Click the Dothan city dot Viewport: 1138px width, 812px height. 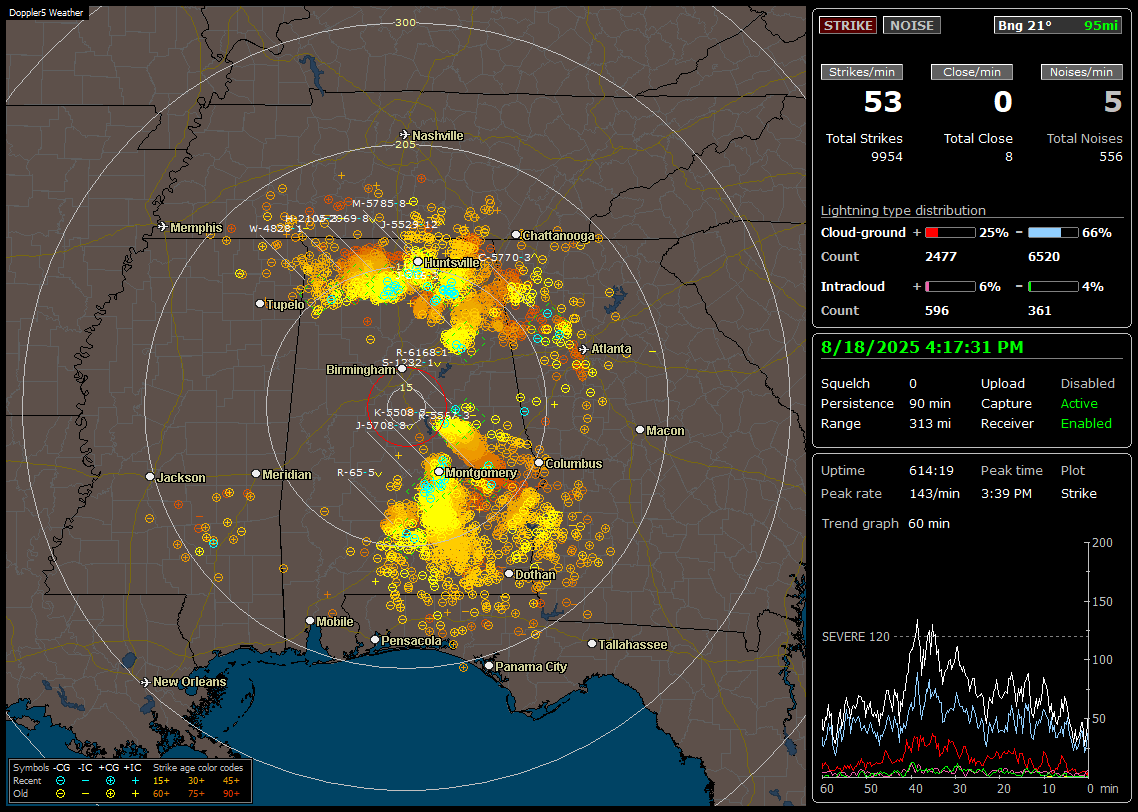[x=509, y=573]
